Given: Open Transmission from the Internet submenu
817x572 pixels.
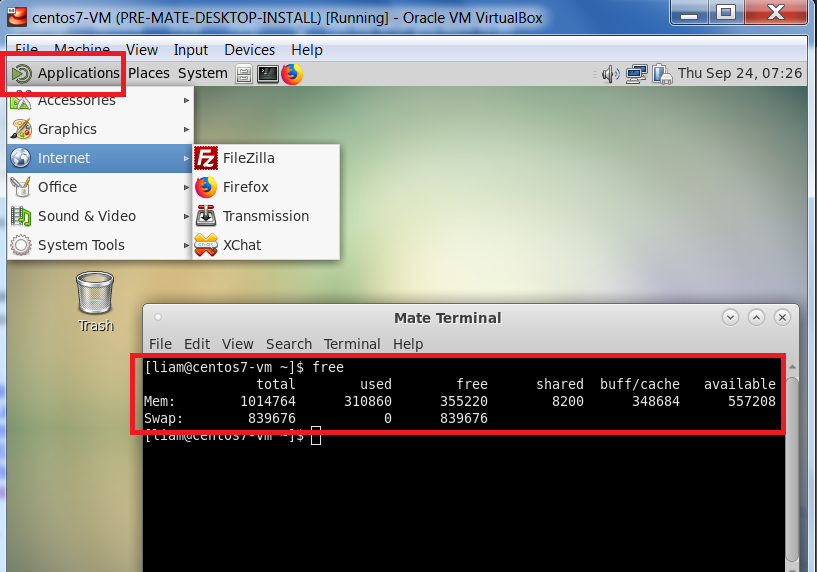Looking at the screenshot, I should click(265, 216).
